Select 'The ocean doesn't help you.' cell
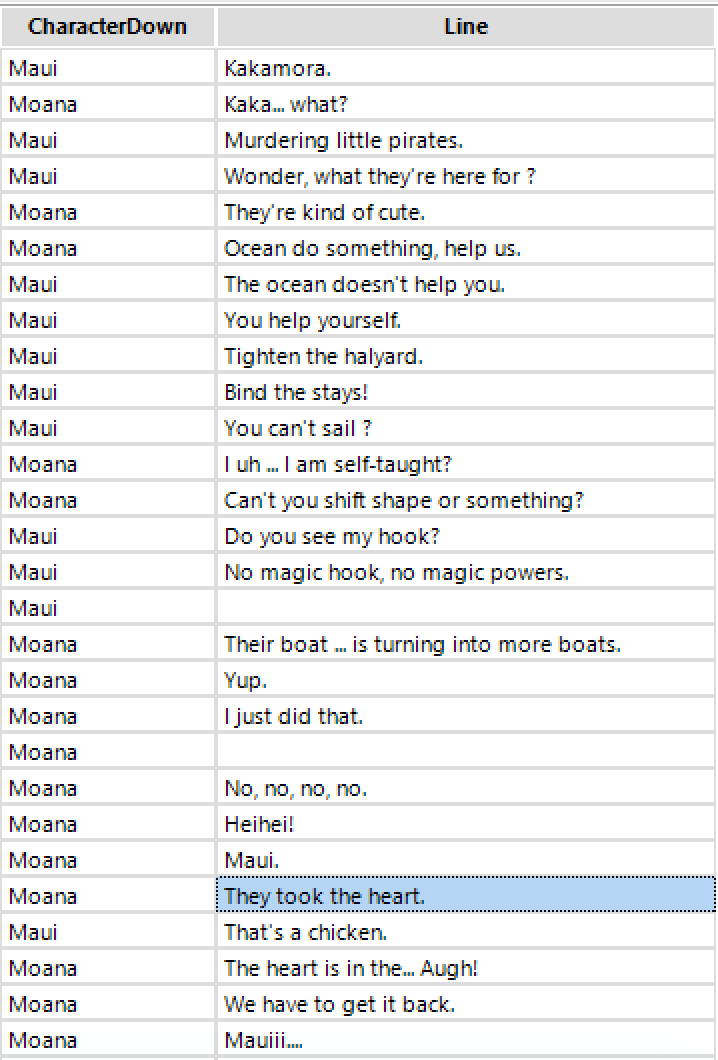The width and height of the screenshot is (718, 1060). coord(466,284)
